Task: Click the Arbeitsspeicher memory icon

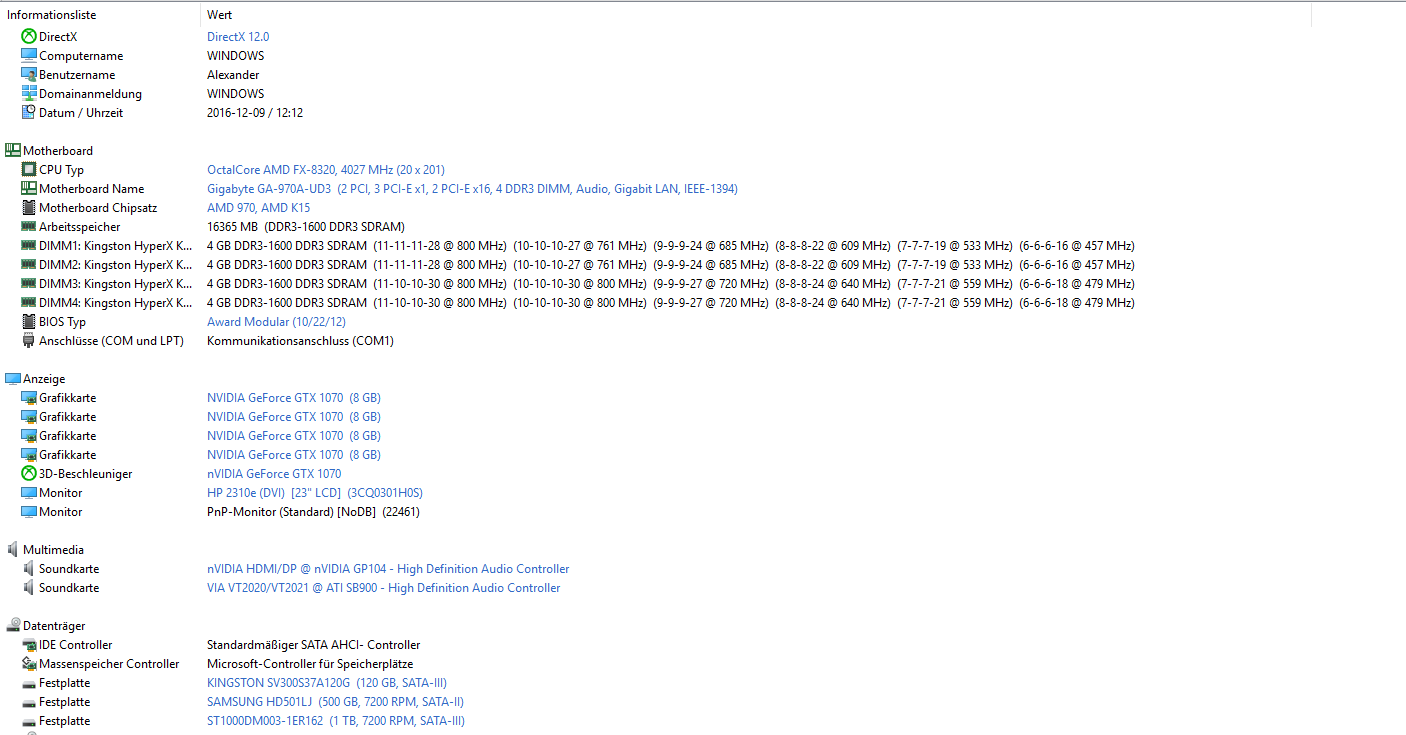Action: [29, 227]
